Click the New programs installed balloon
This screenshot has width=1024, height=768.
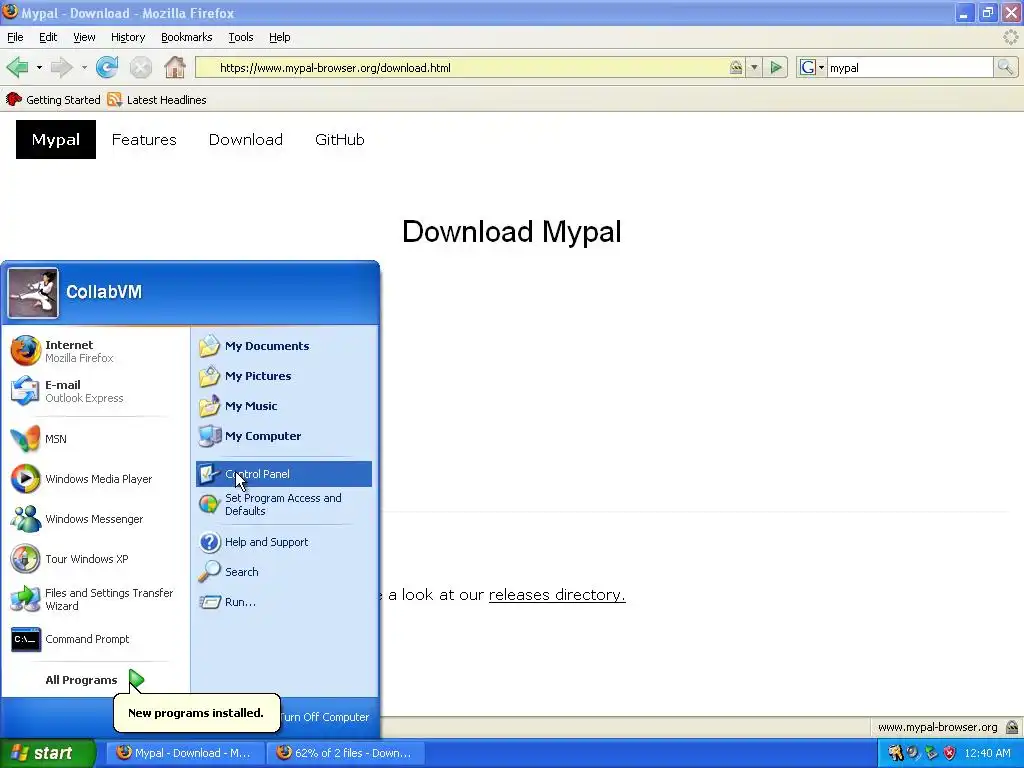tap(196, 712)
